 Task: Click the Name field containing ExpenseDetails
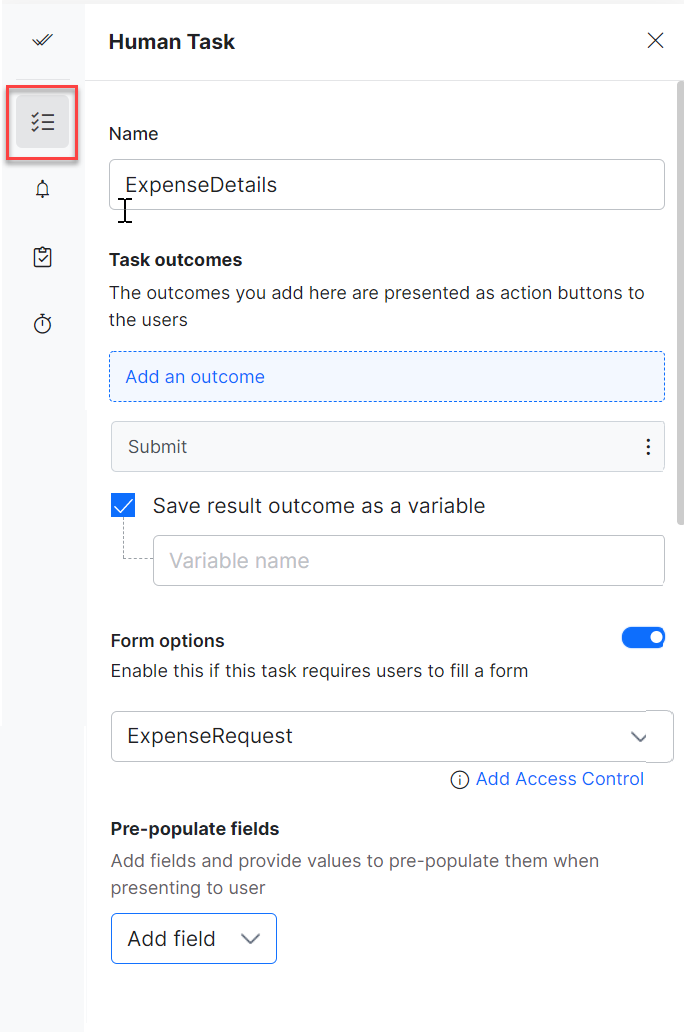[386, 185]
